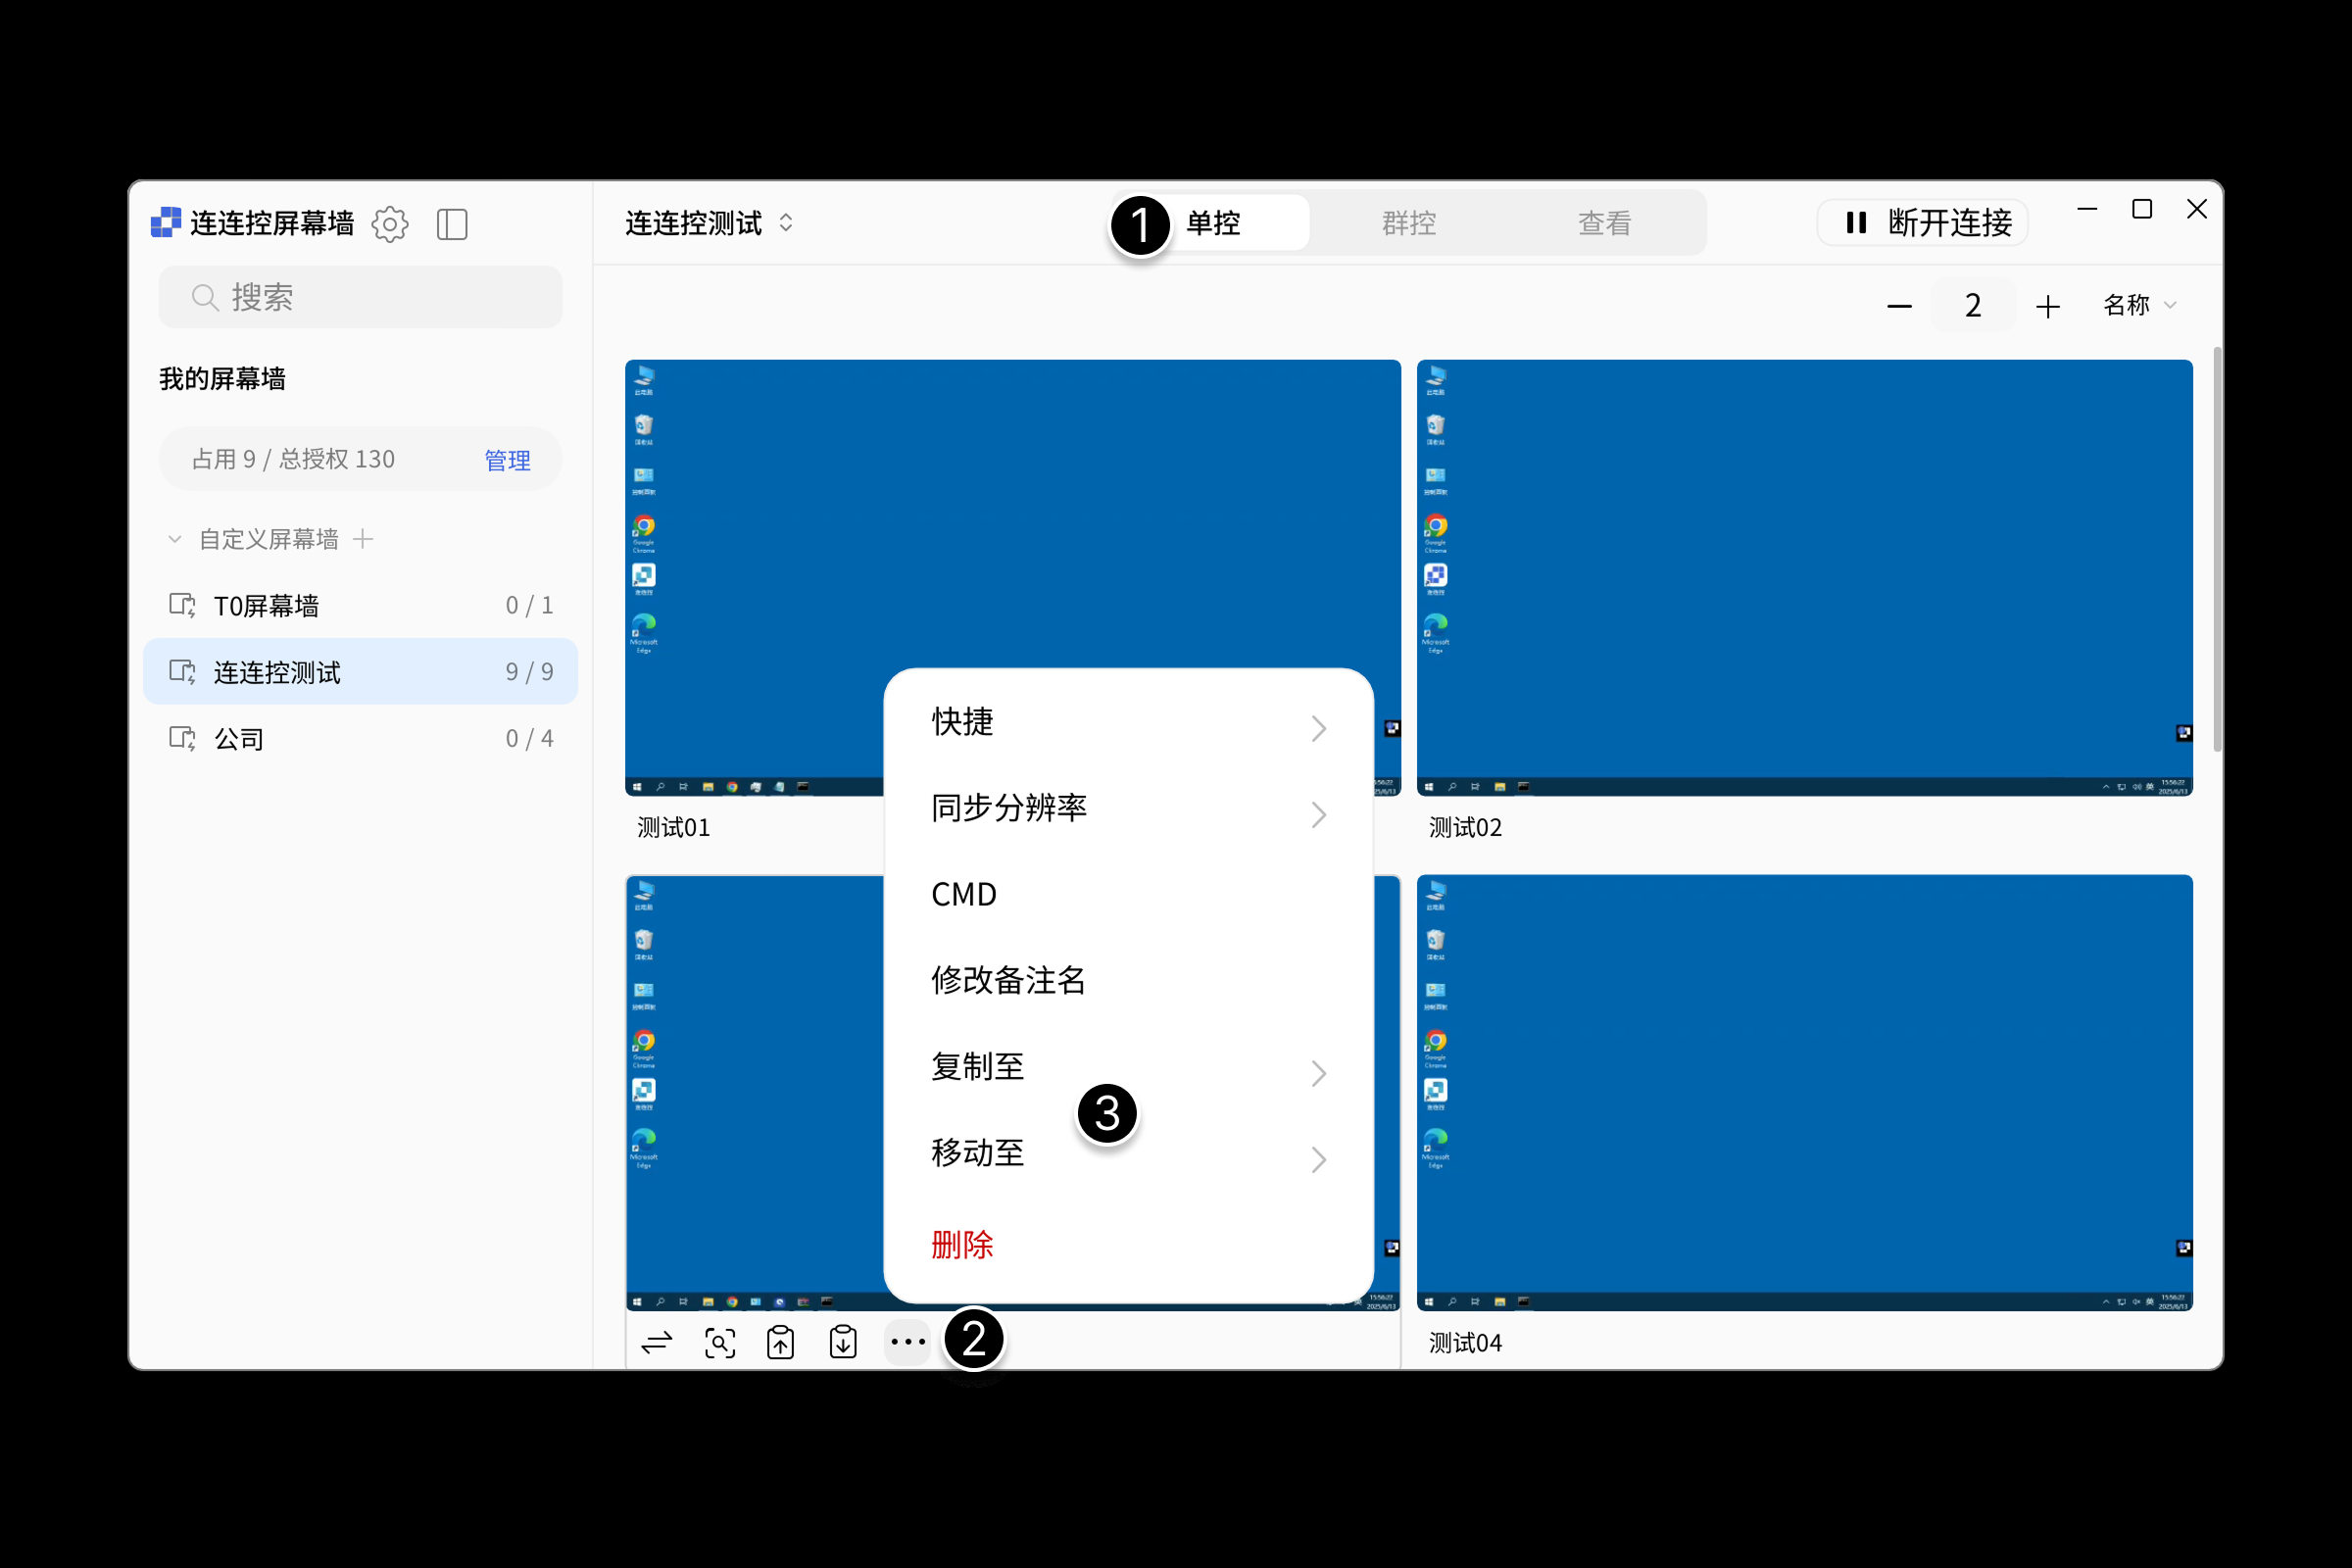Click 测试04 label text
Viewport: 2352px width, 1568px height.
point(1465,1343)
